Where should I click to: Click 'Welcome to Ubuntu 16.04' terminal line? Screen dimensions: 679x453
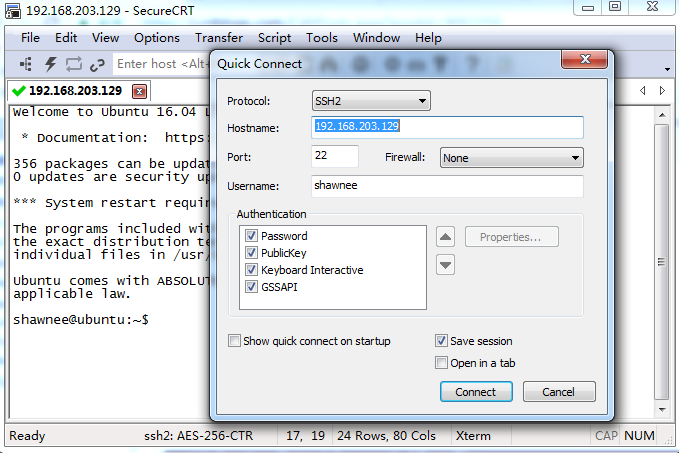tap(110, 112)
